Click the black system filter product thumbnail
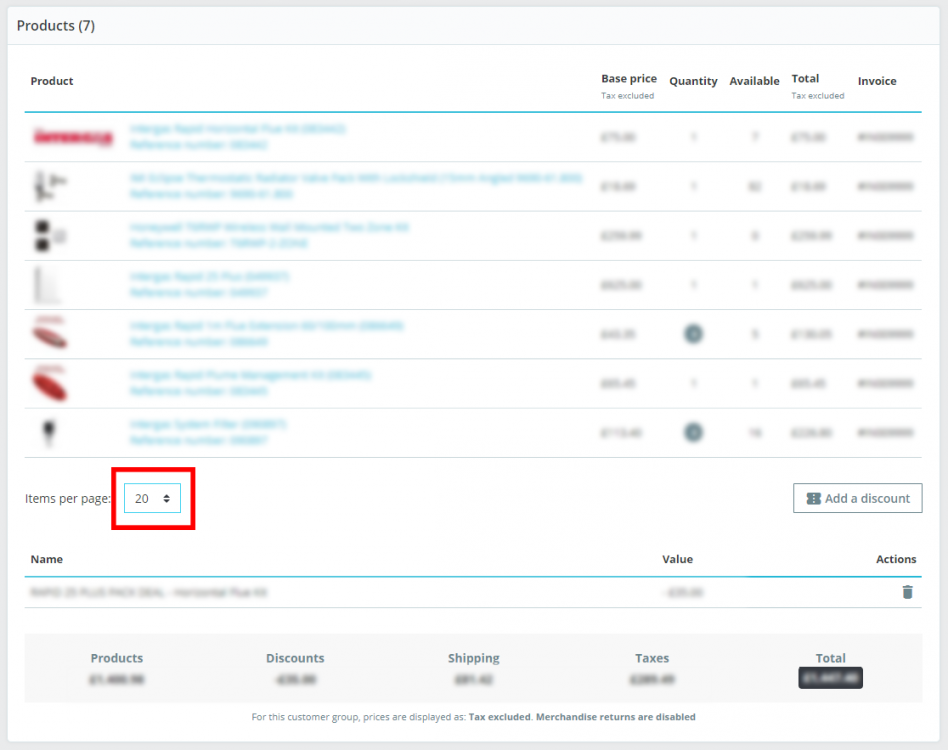The width and height of the screenshot is (948, 750). tap(49, 432)
